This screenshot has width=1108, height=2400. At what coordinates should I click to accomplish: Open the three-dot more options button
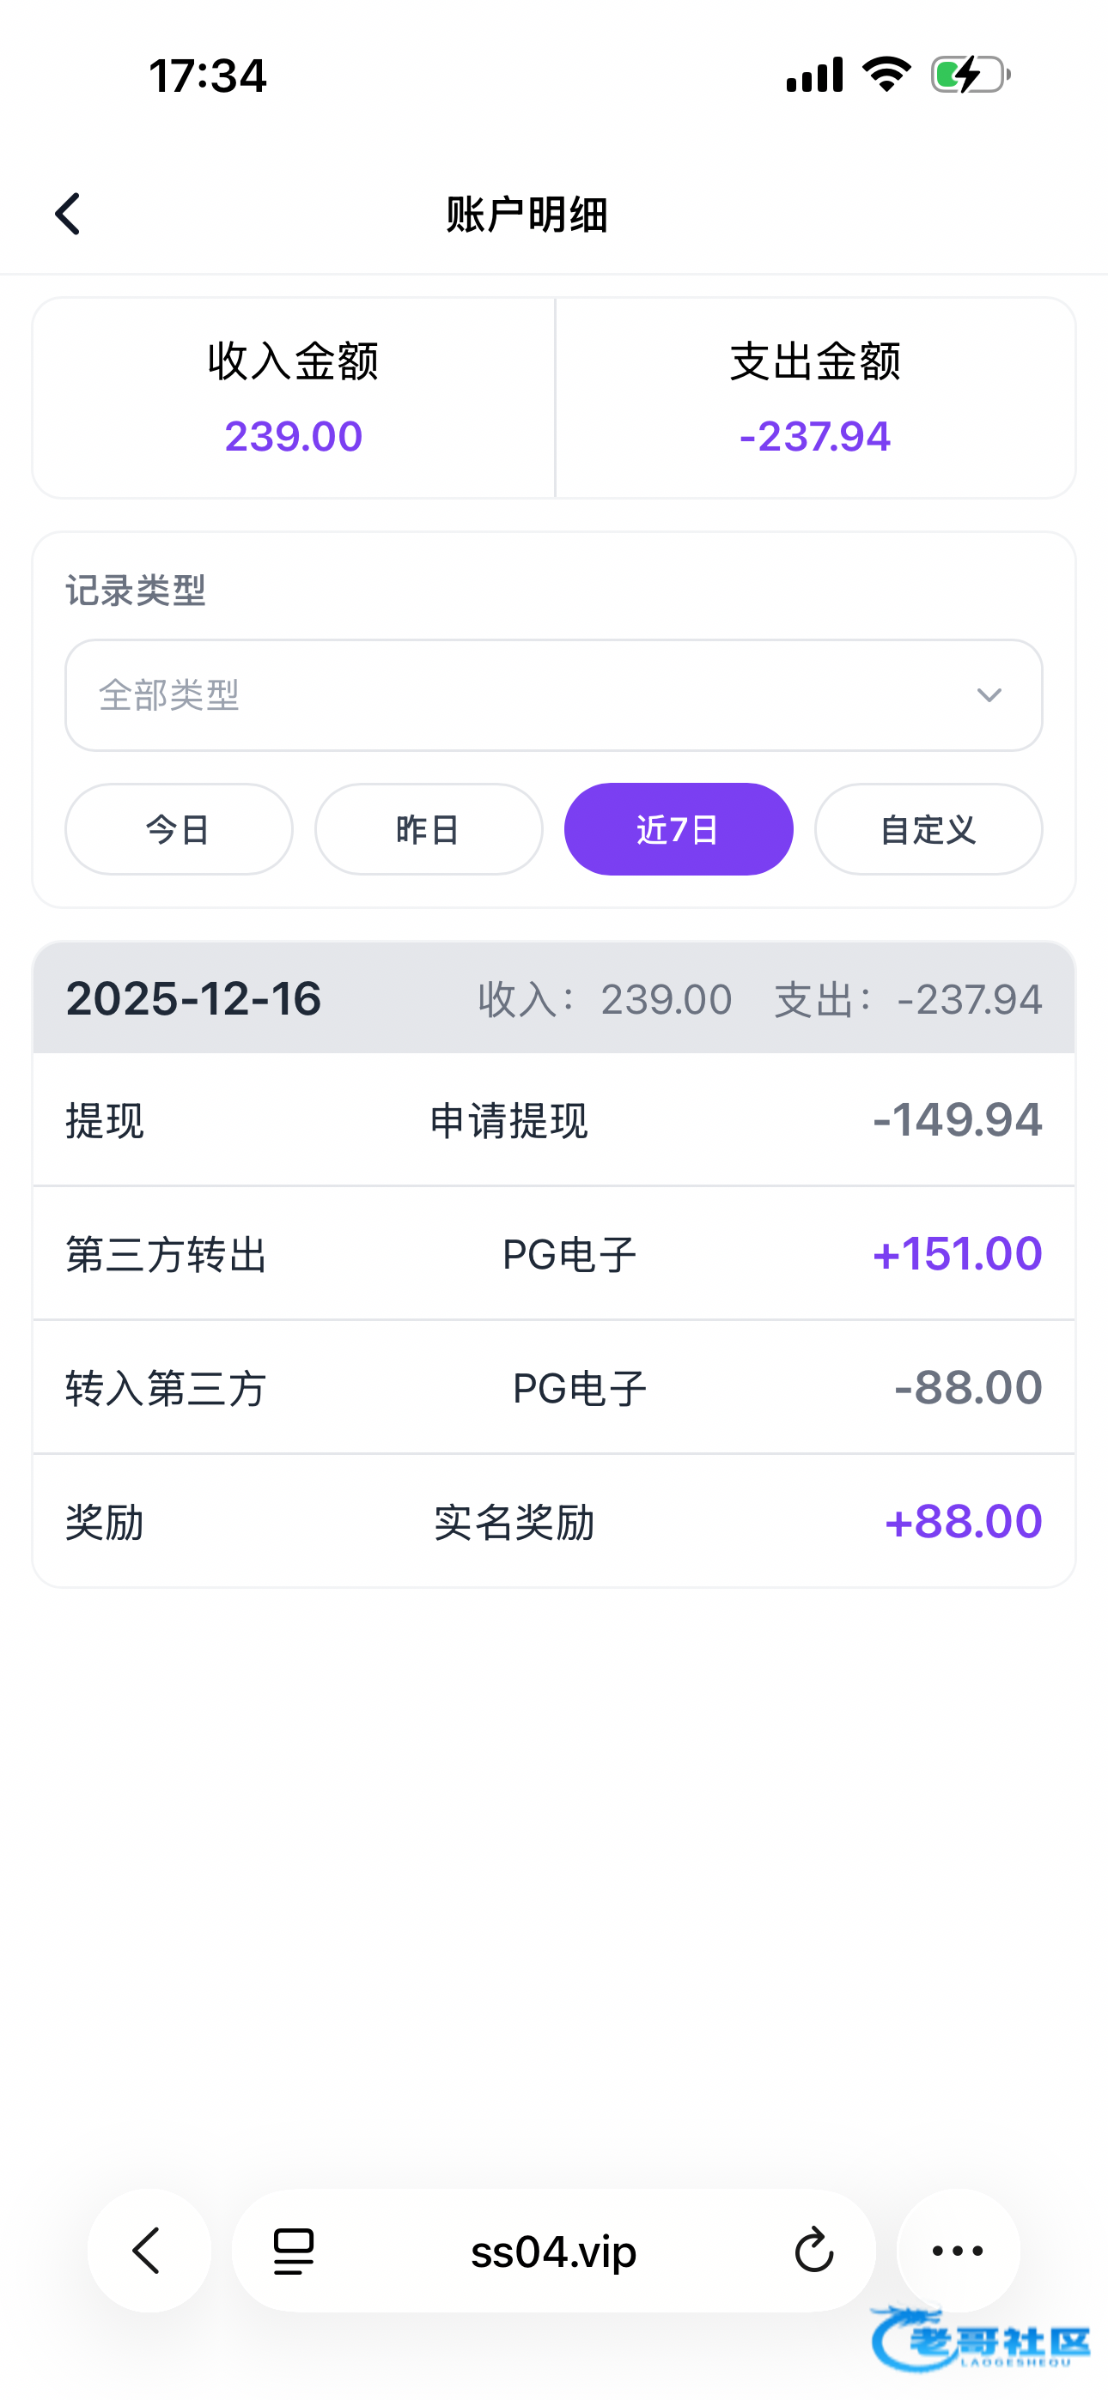(957, 2252)
